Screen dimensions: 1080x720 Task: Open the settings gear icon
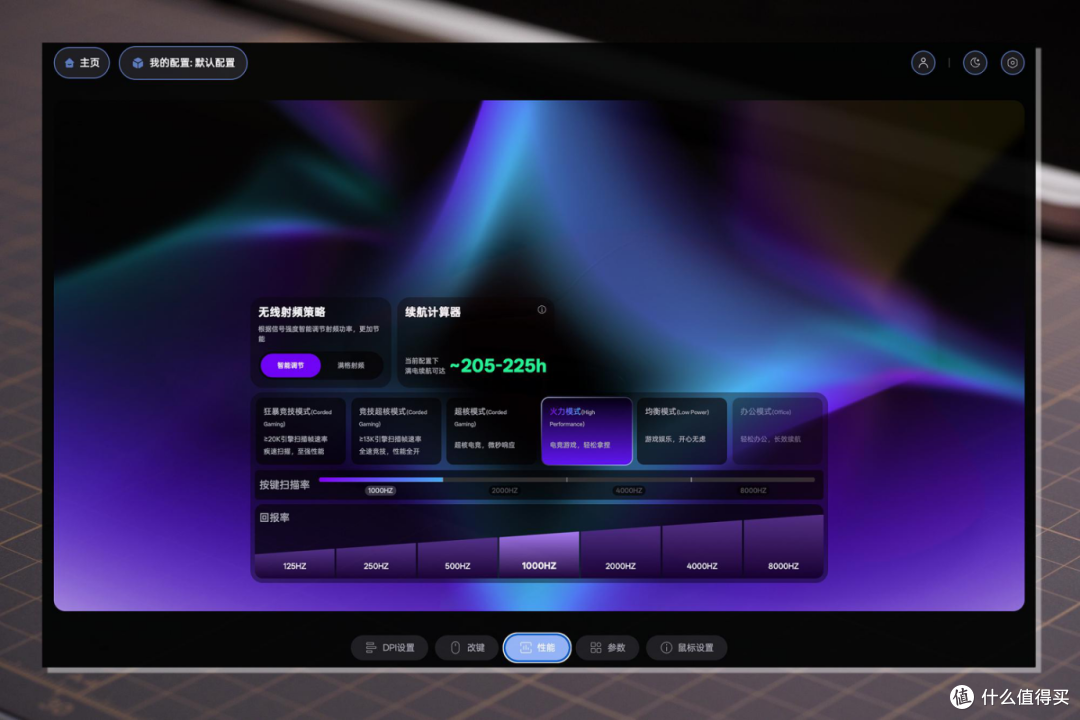(1012, 63)
